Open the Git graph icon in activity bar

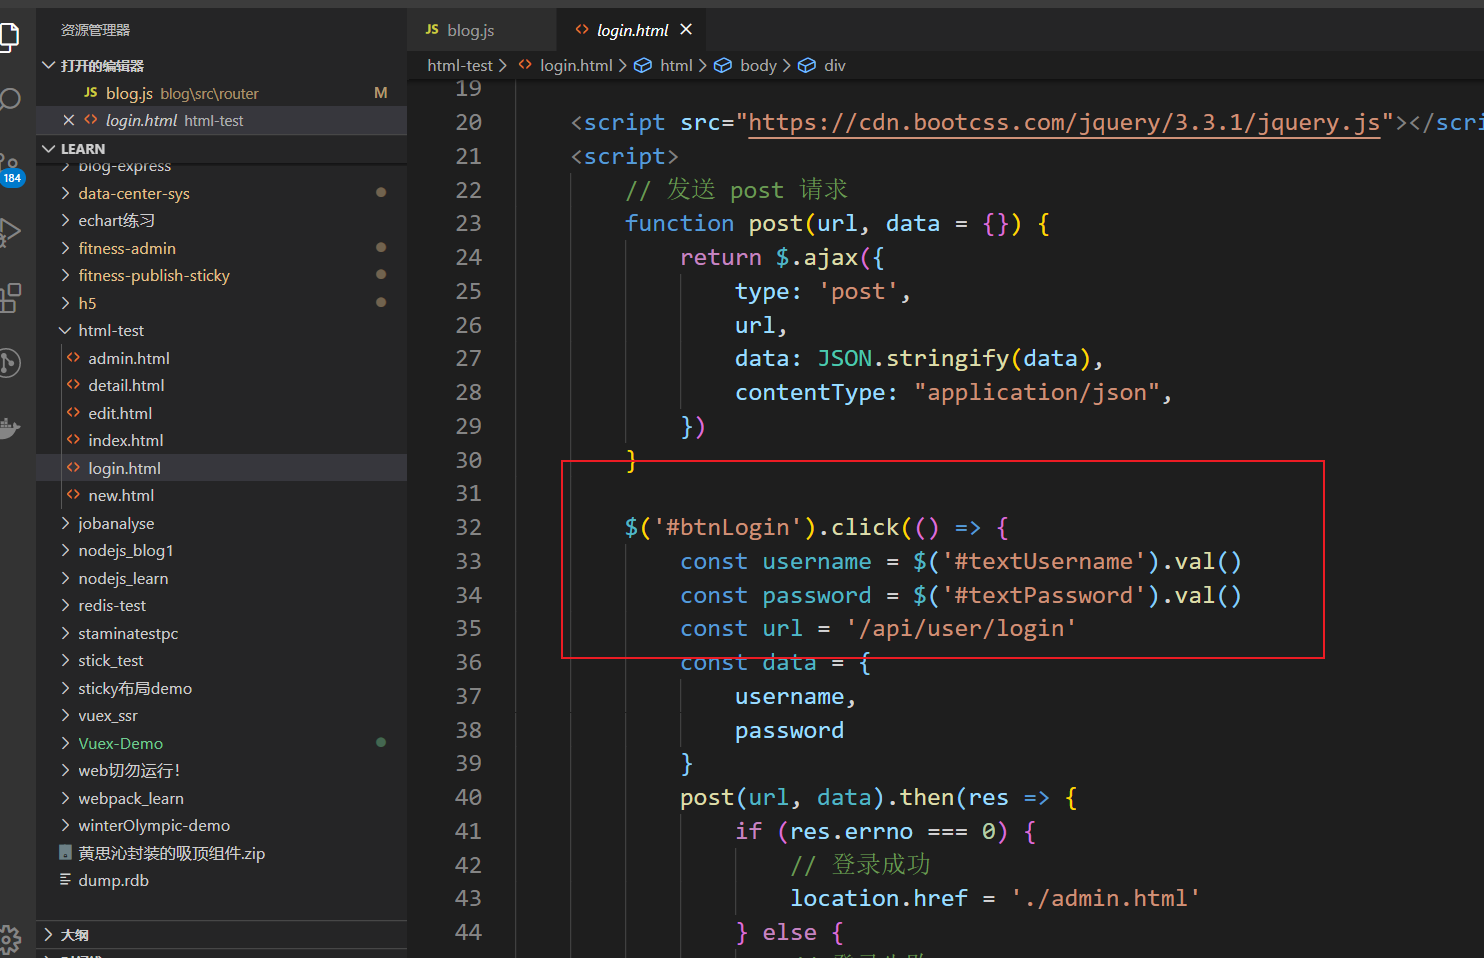pyautogui.click(x=10, y=362)
